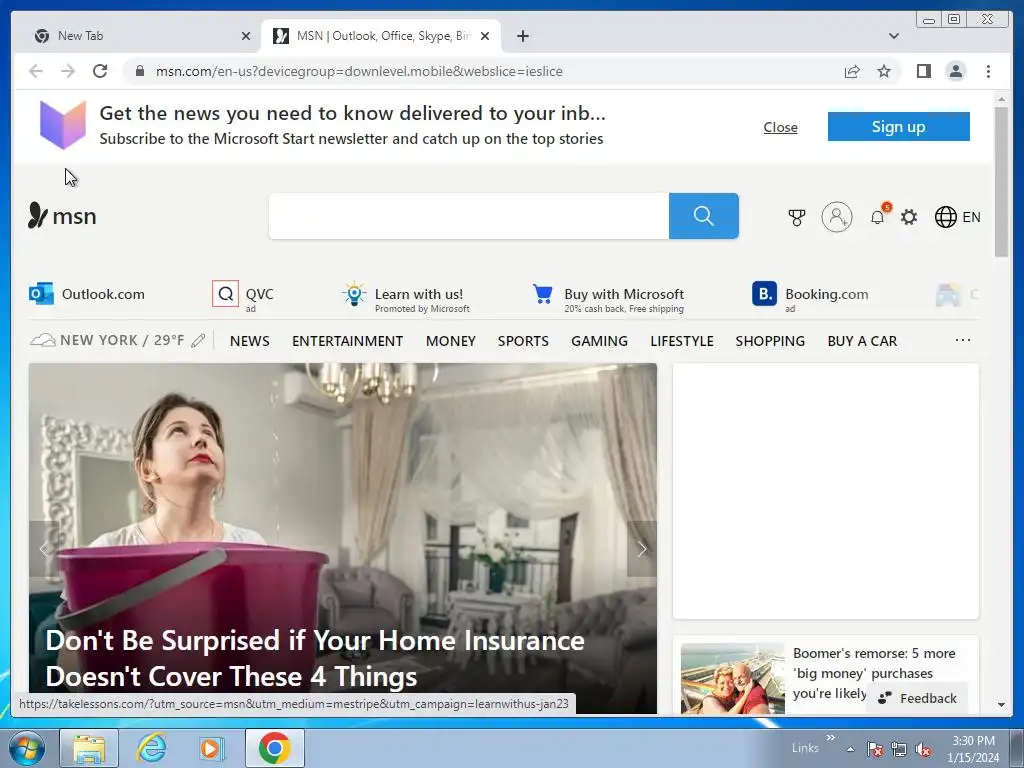
Task: Open the Chrome three-dot menu
Action: (x=988, y=71)
